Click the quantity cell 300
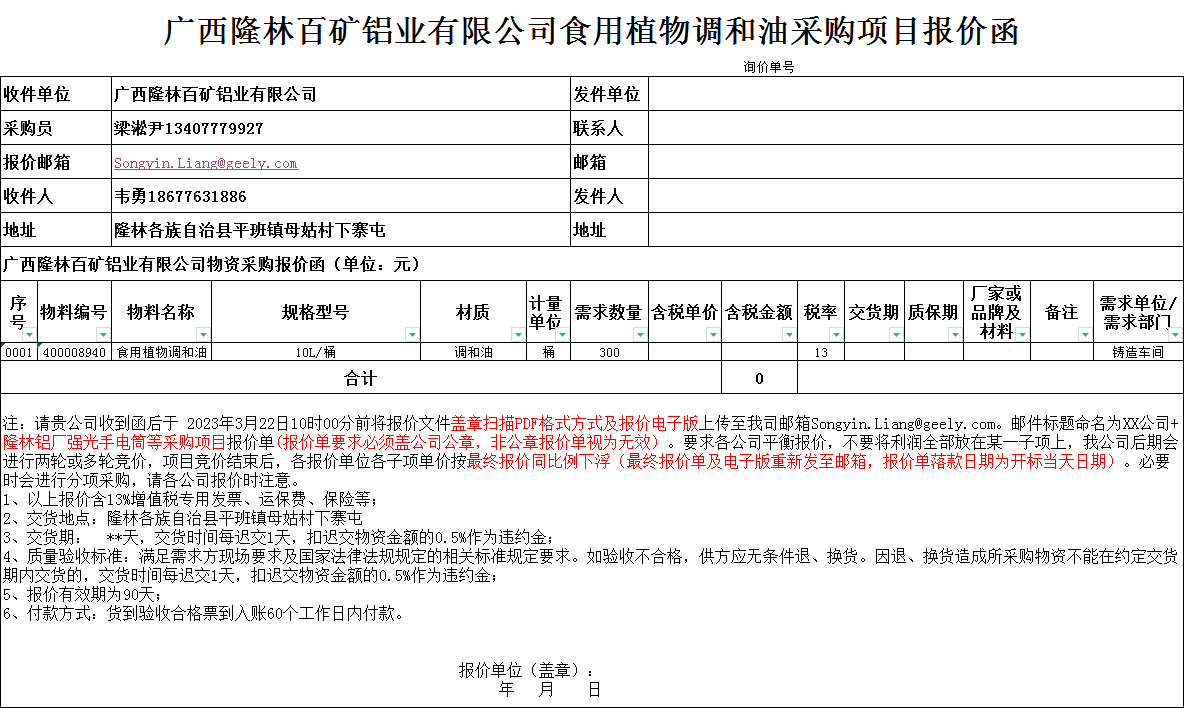 coord(609,352)
